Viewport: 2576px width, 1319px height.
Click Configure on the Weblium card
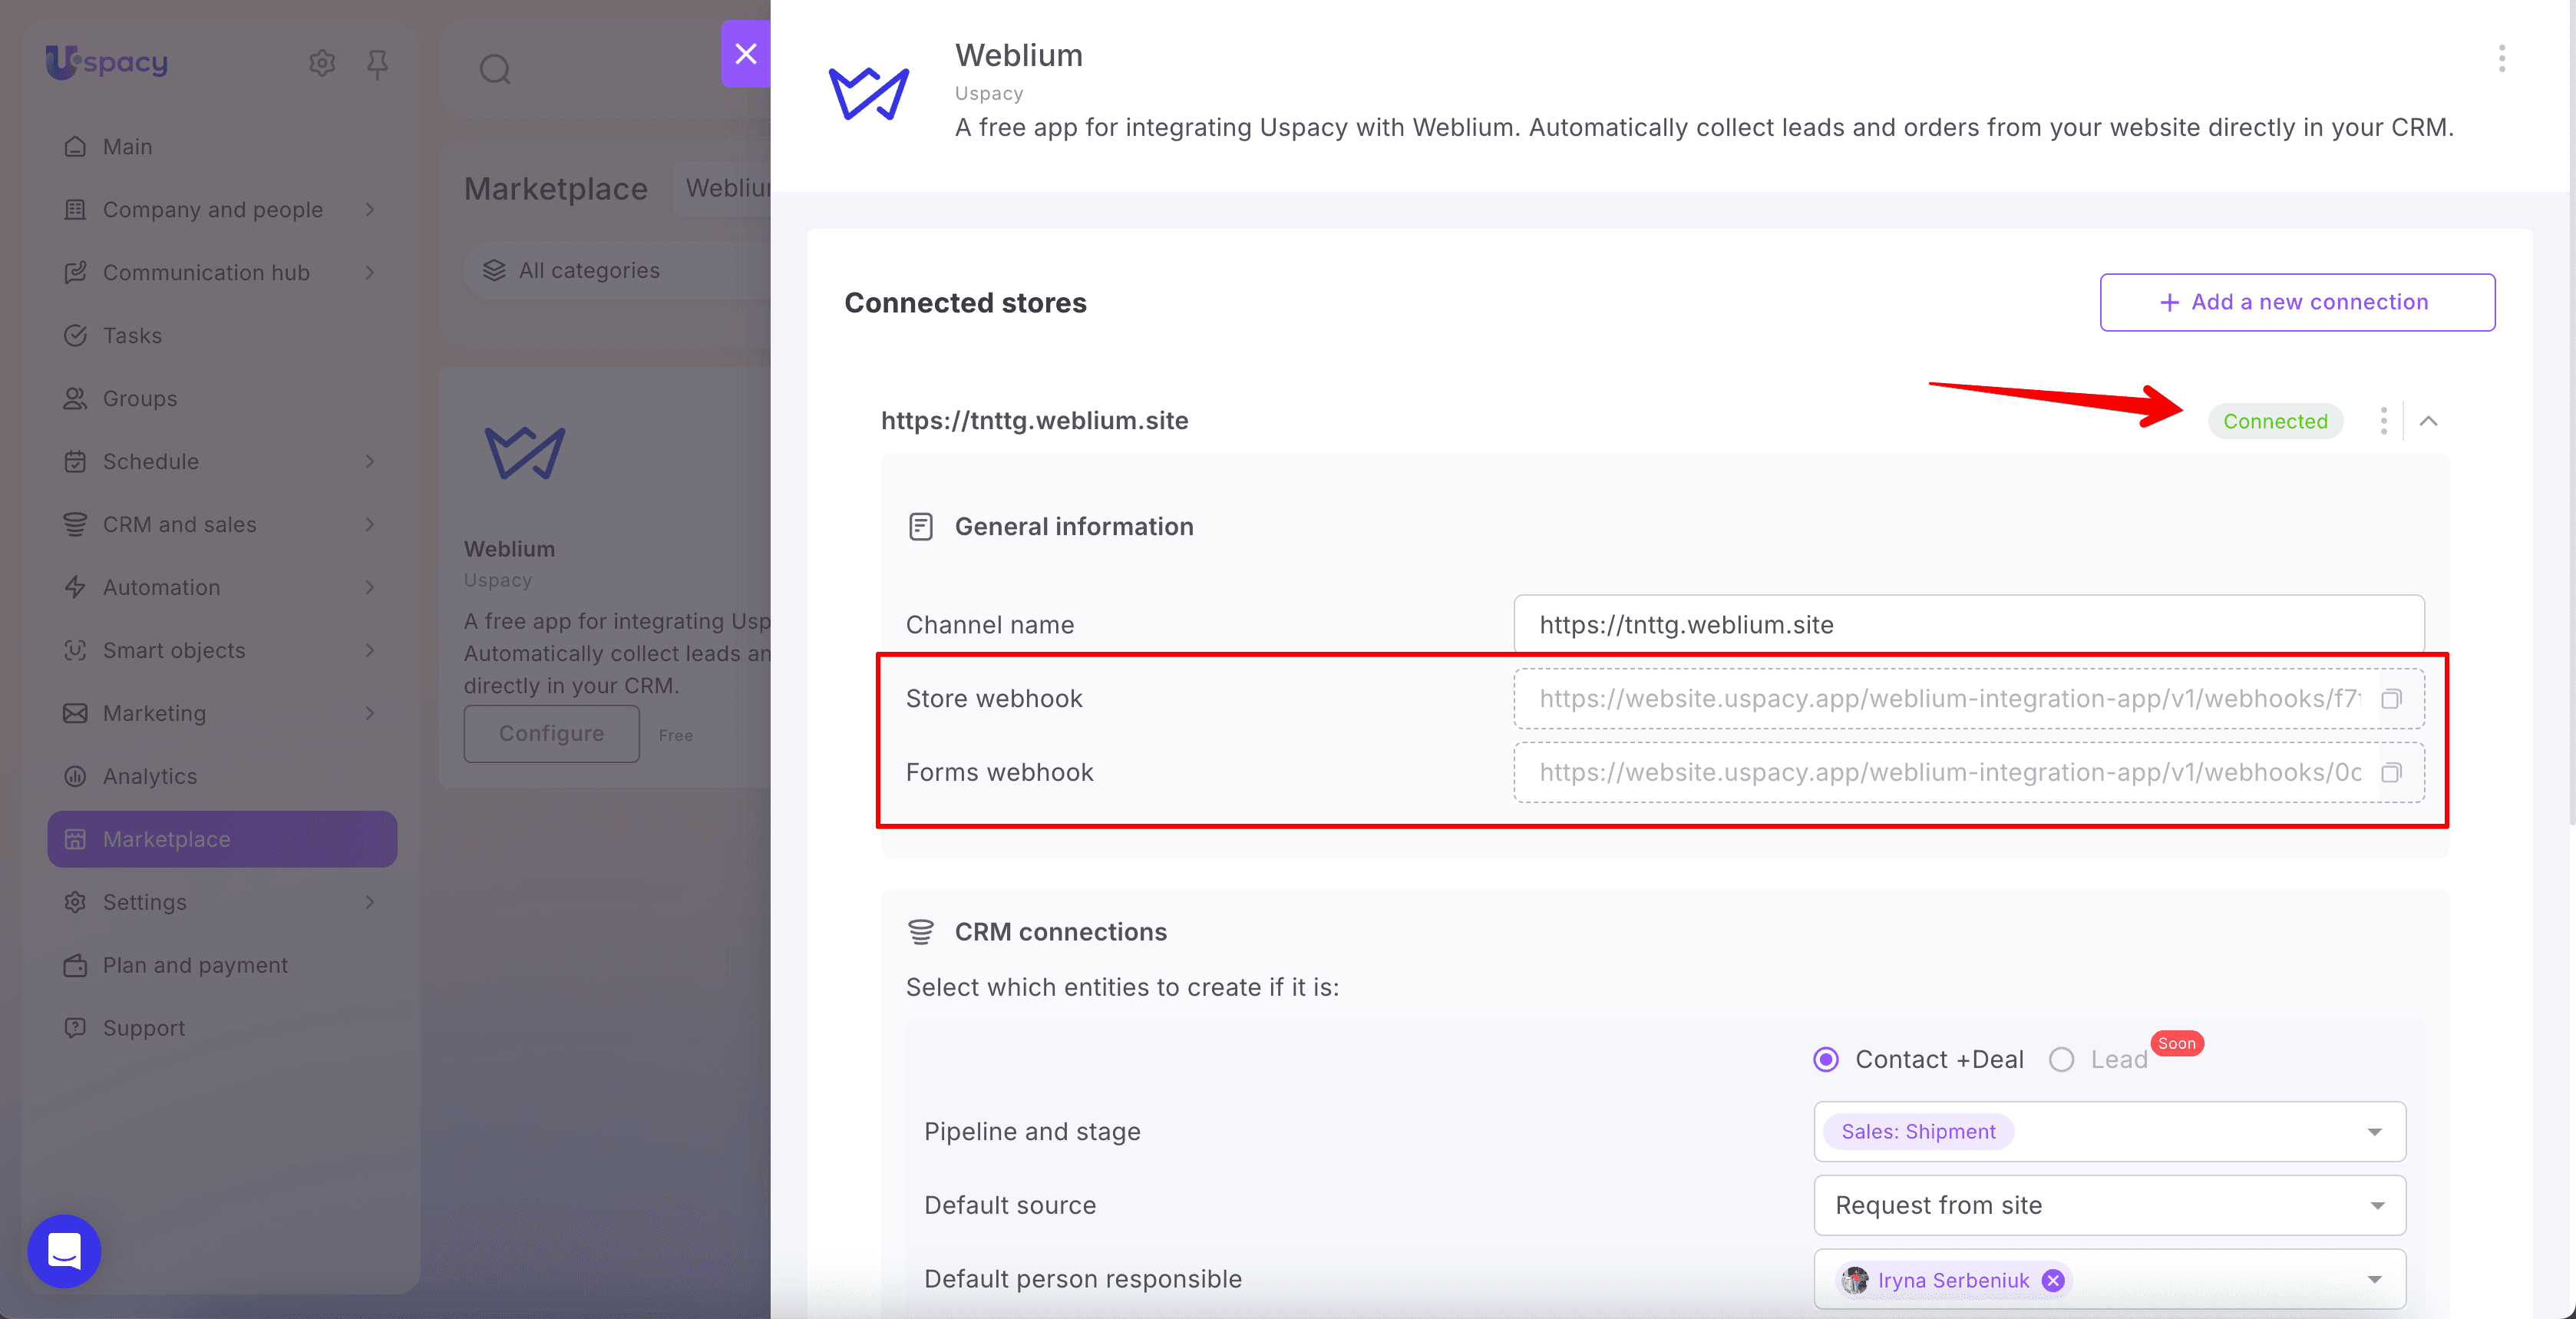point(552,734)
